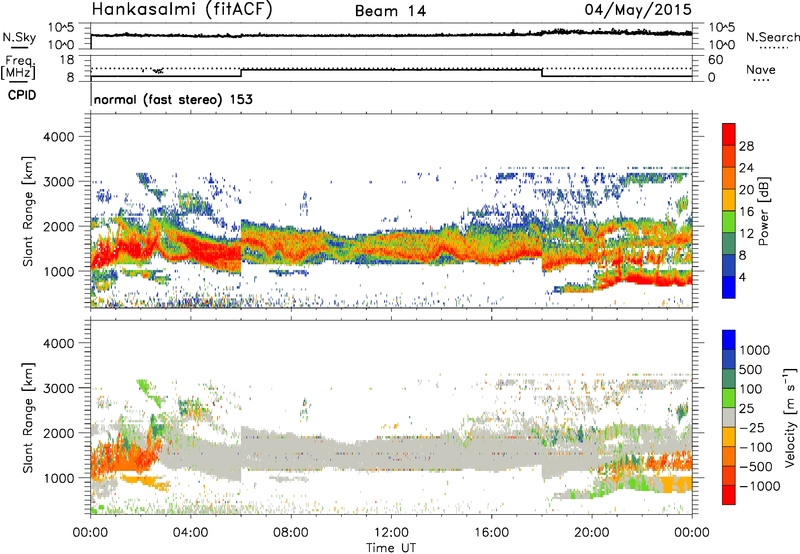The width and height of the screenshot is (800, 554).
Task: Click the 'Slant Range [km]' label of power panel
Action: 28,211
